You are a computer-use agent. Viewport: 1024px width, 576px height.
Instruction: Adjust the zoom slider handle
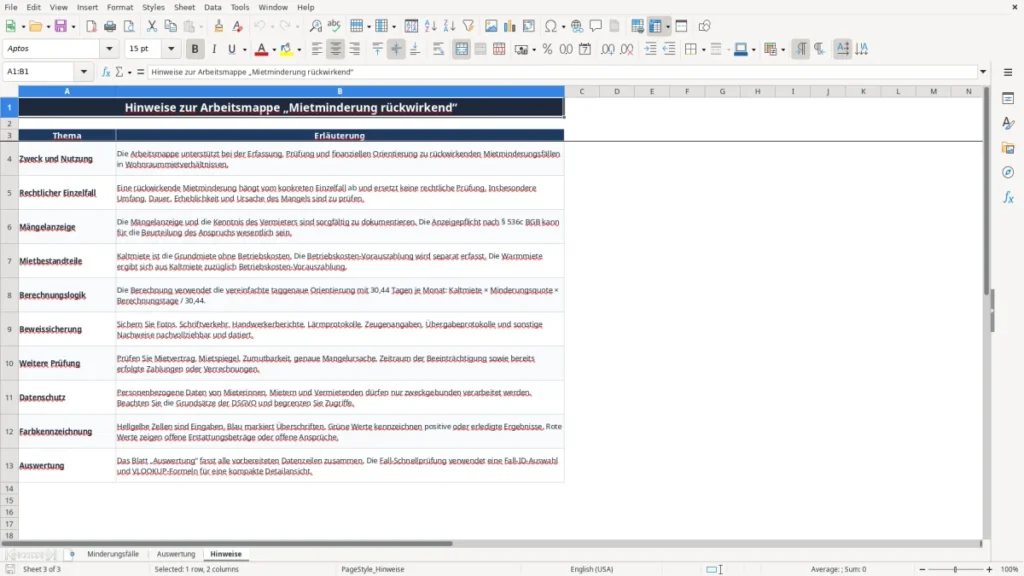(x=955, y=569)
